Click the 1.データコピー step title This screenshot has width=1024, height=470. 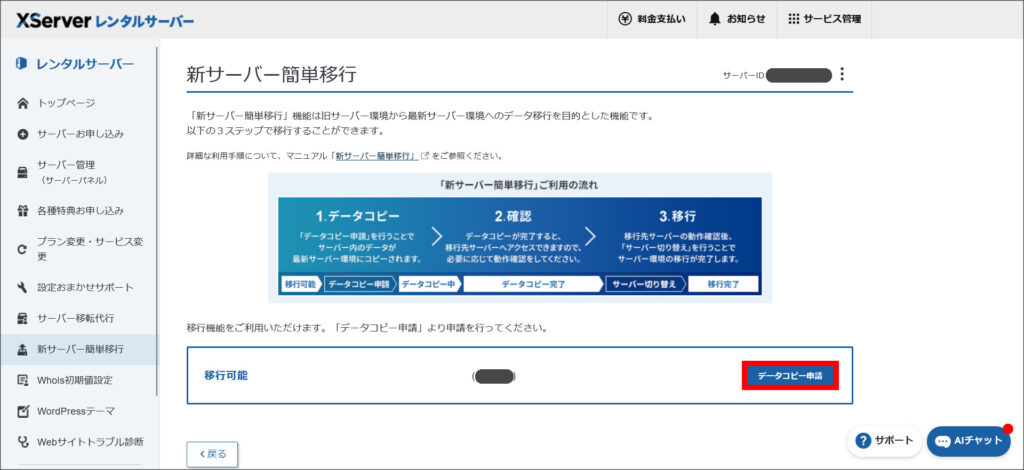[x=357, y=216]
